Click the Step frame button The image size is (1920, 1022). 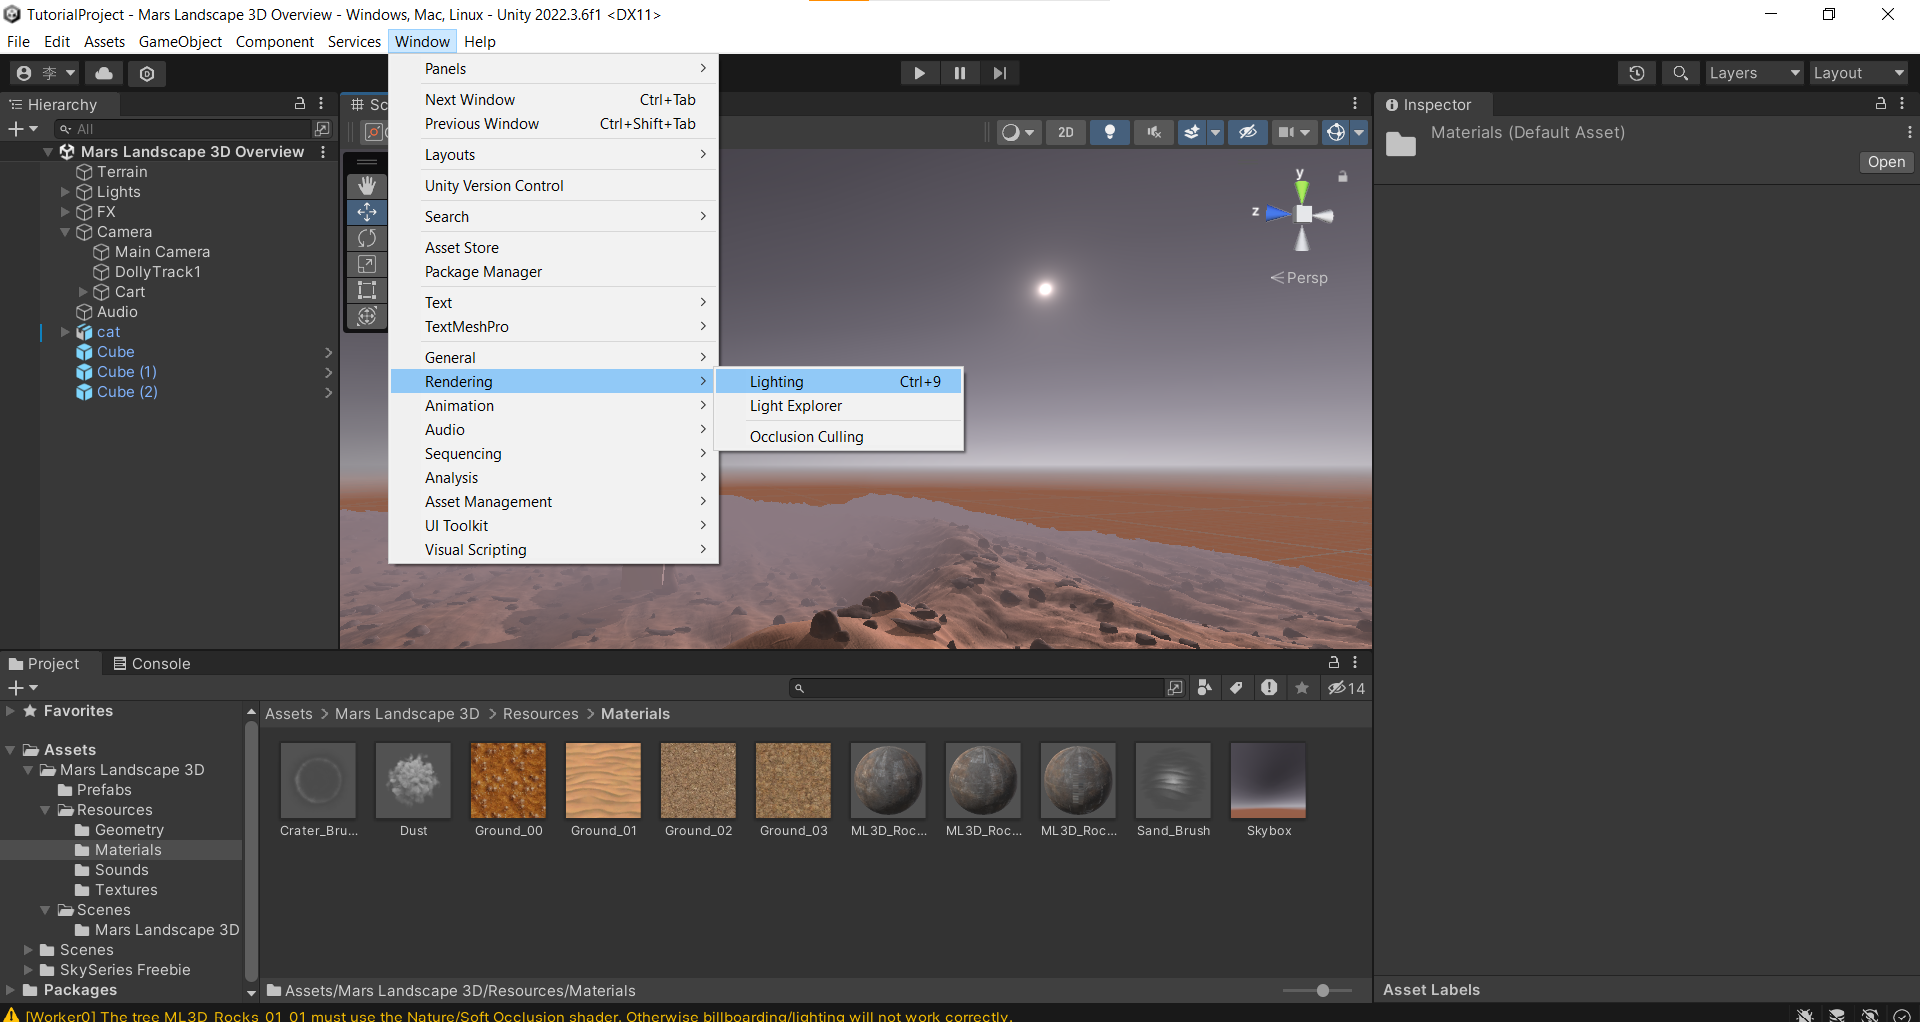click(x=999, y=73)
